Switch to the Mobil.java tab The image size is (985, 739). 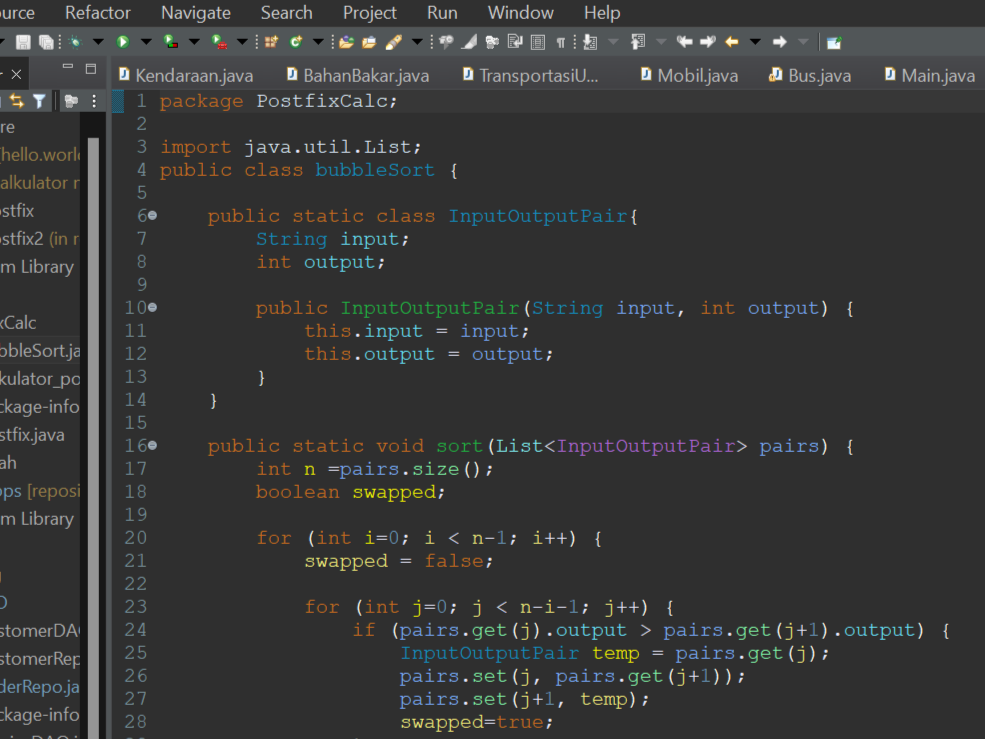point(697,76)
